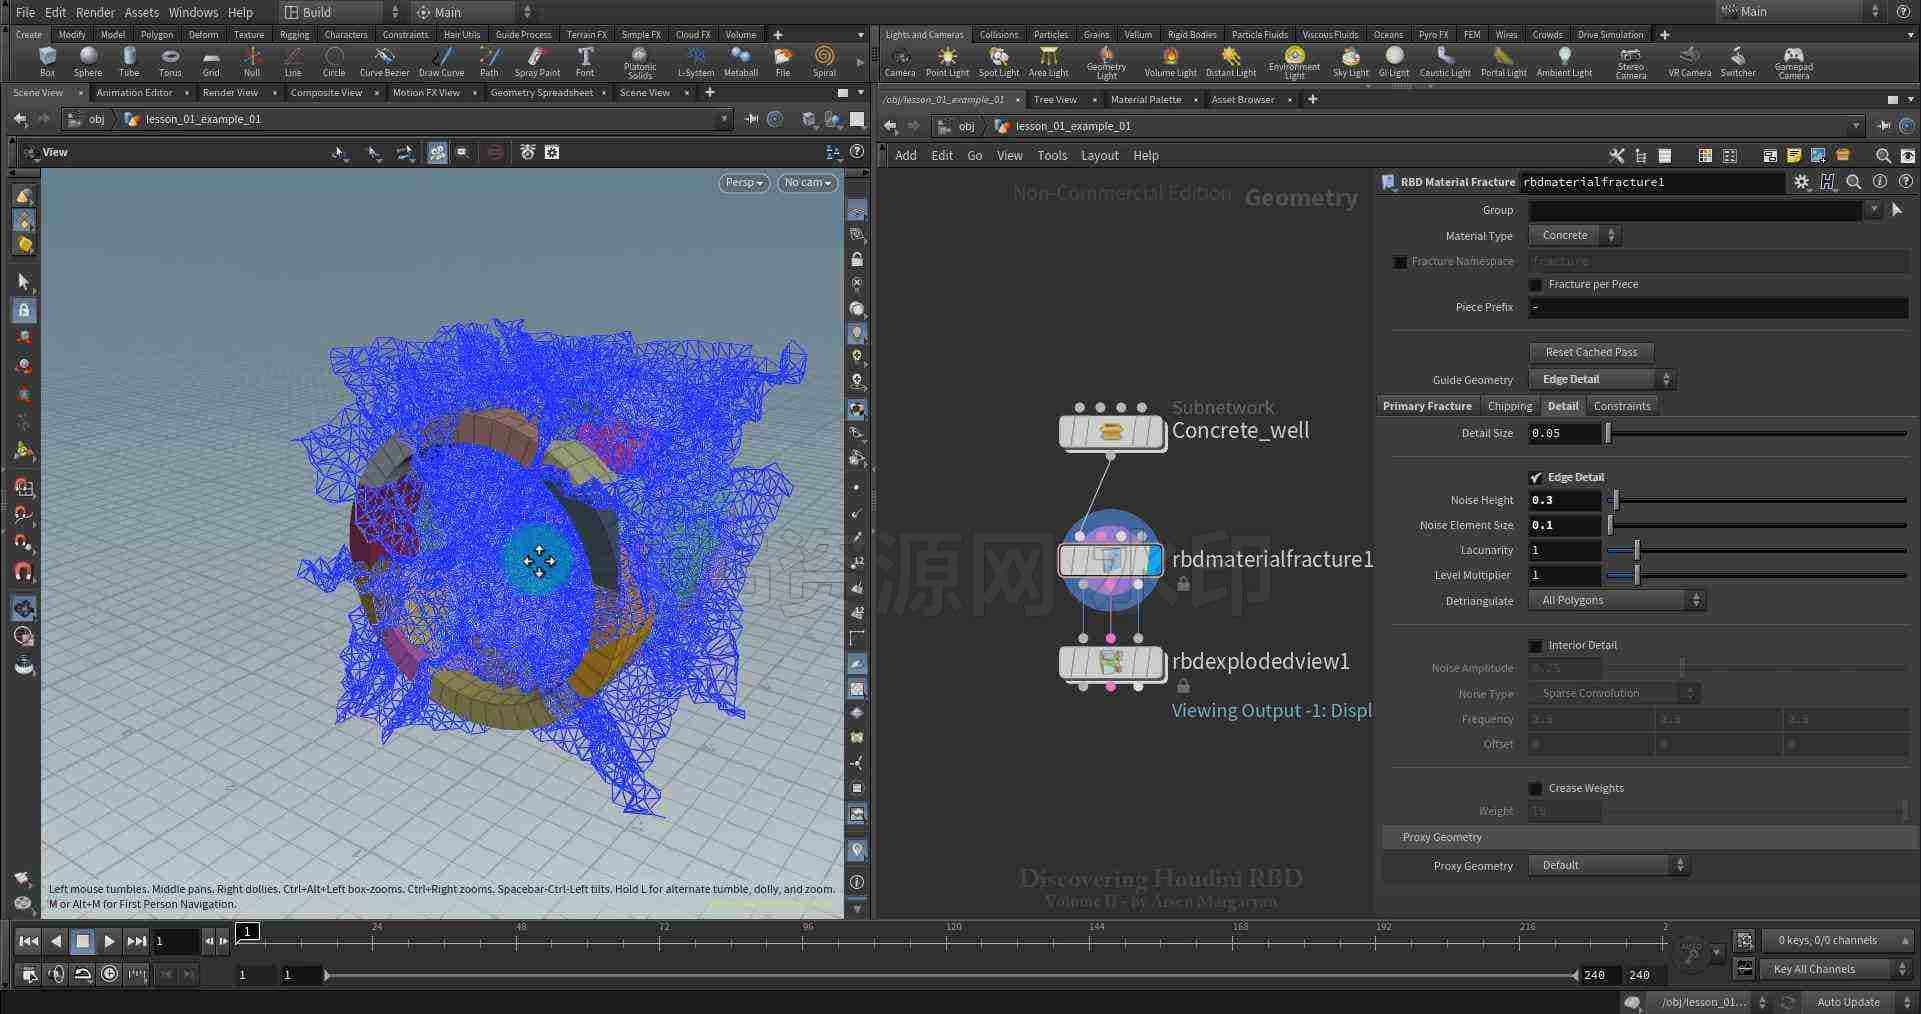Open the Render menu

(95, 12)
